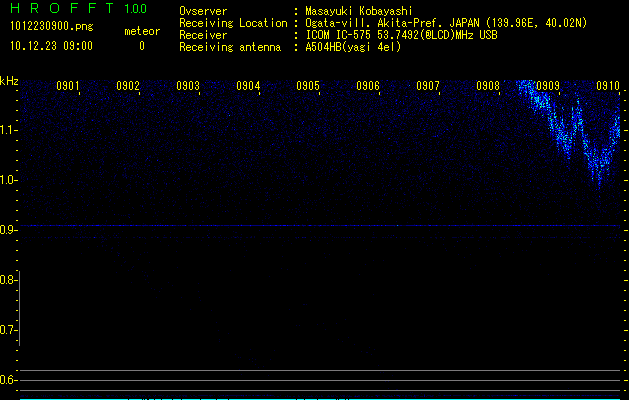The height and width of the screenshot is (400, 629).
Task: Click the 0.8 kHz axis label
Action: [7, 280]
